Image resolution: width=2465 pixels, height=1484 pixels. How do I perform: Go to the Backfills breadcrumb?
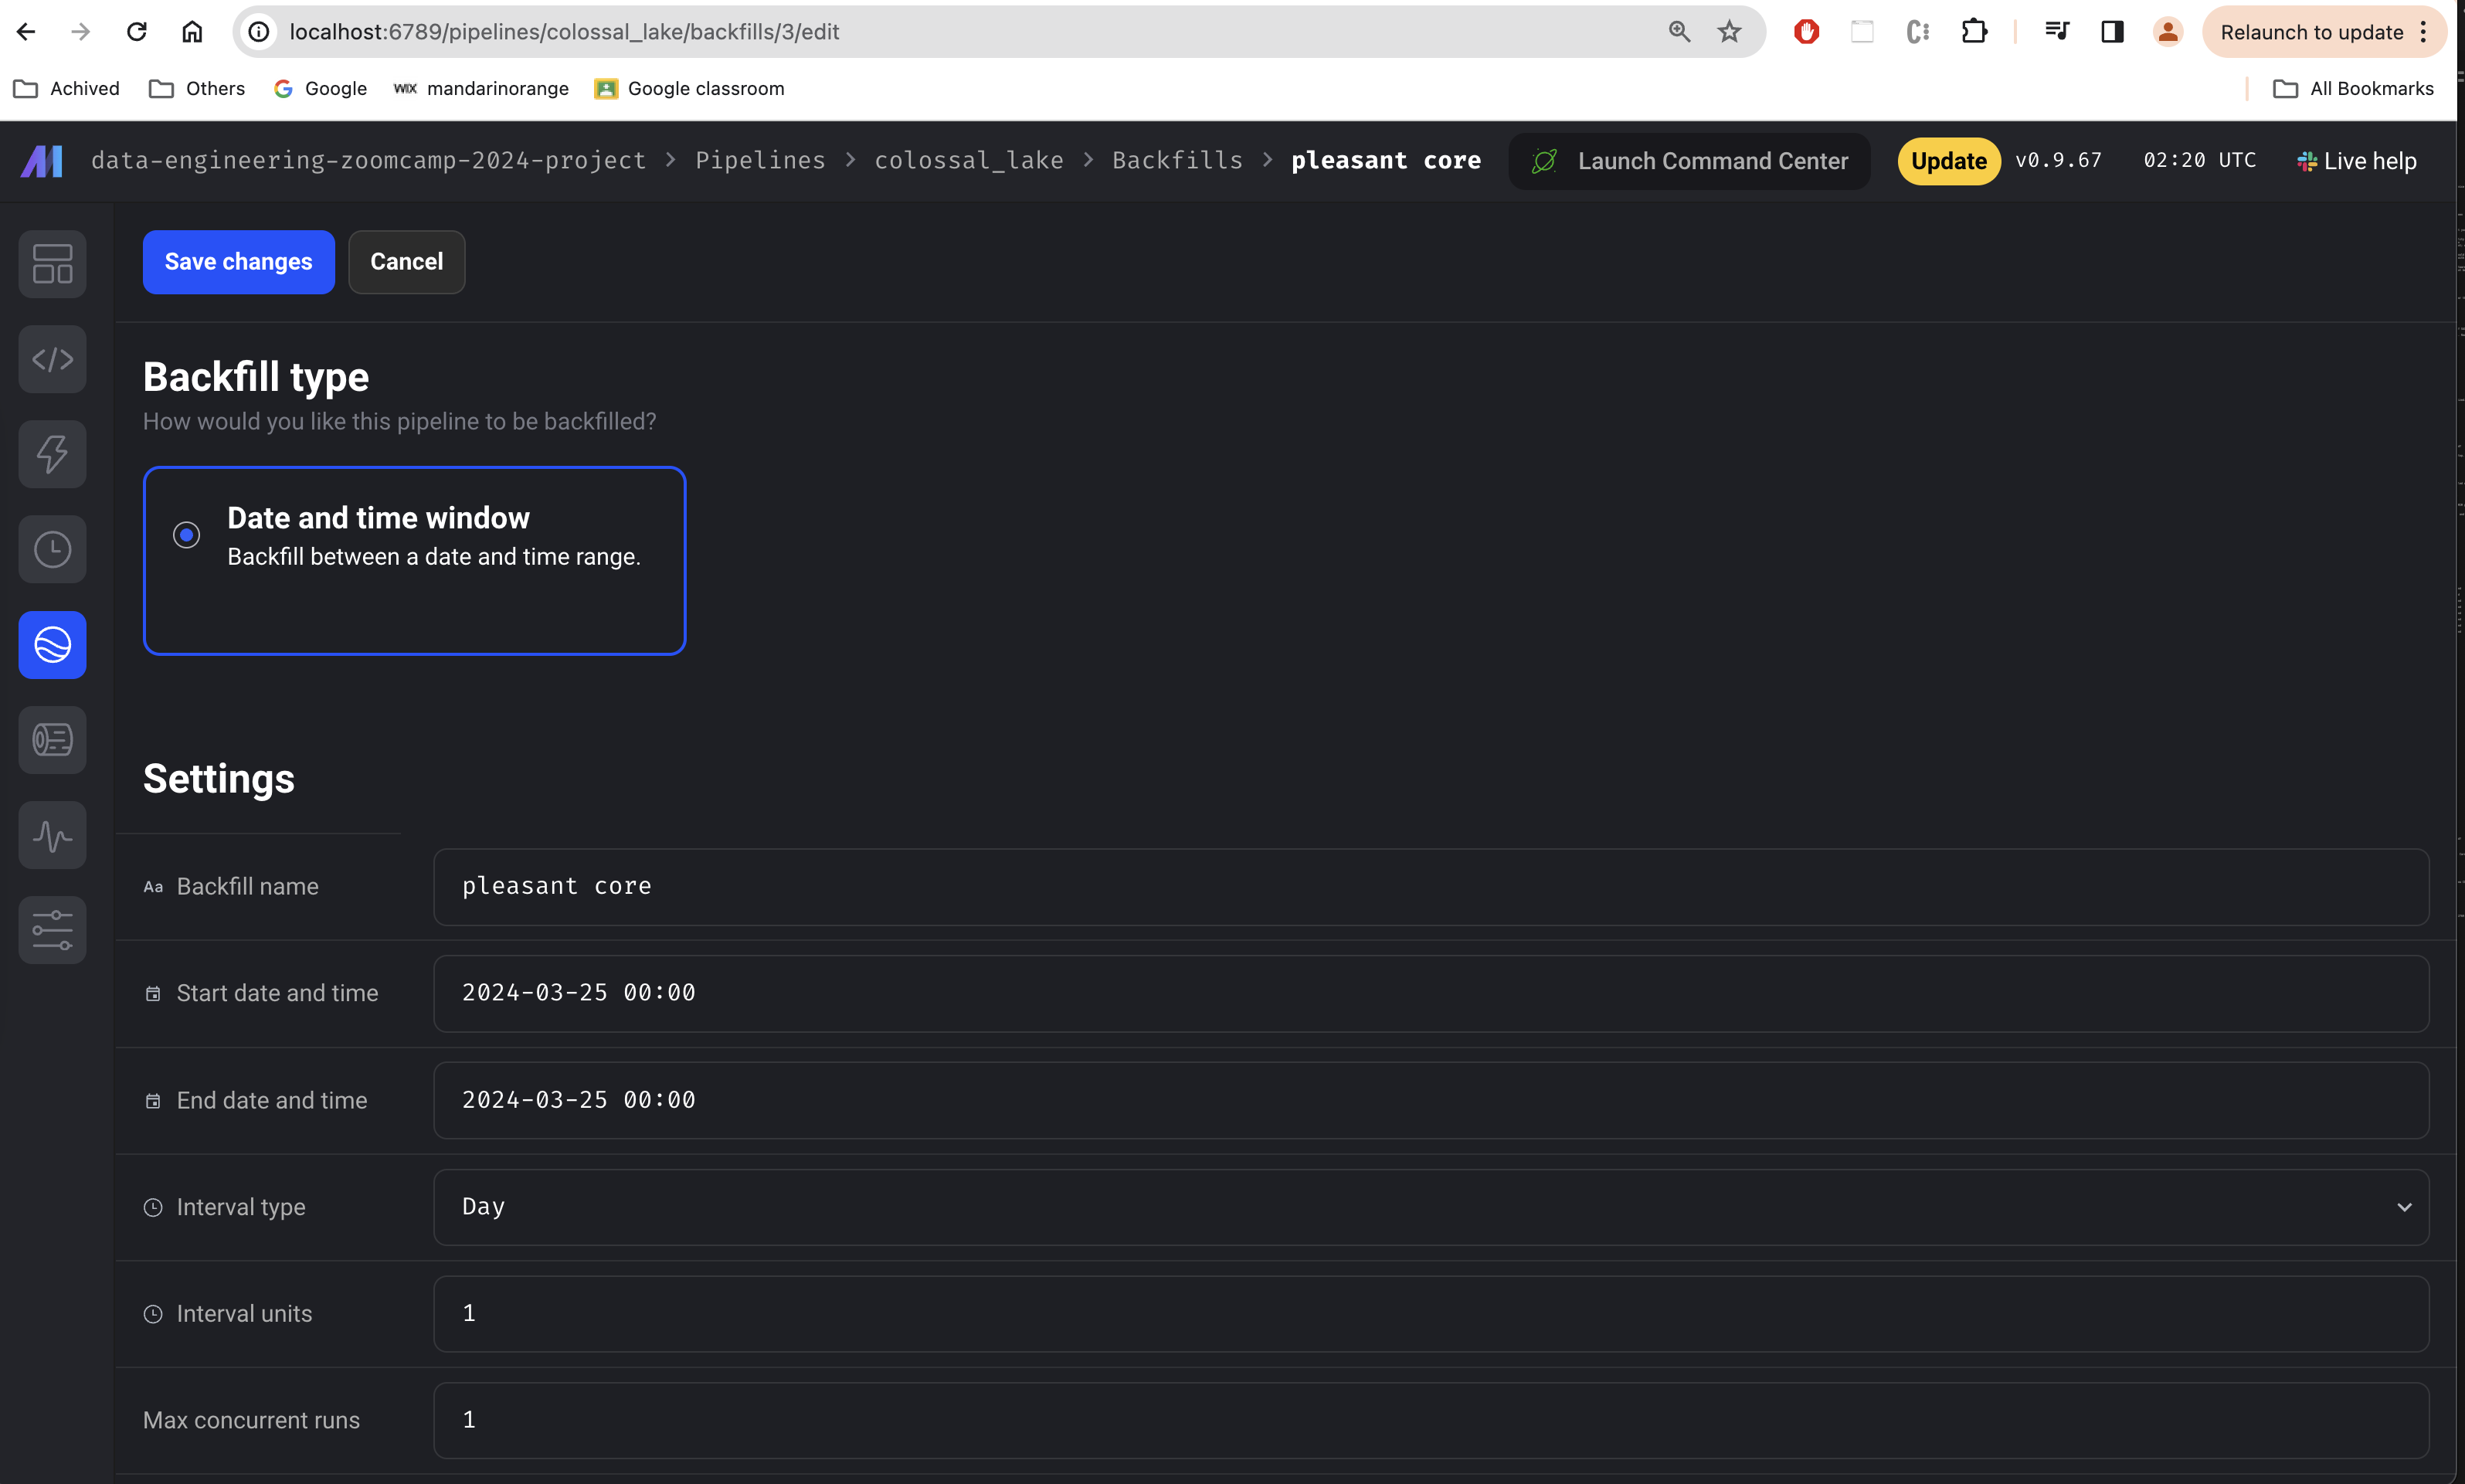point(1178,161)
